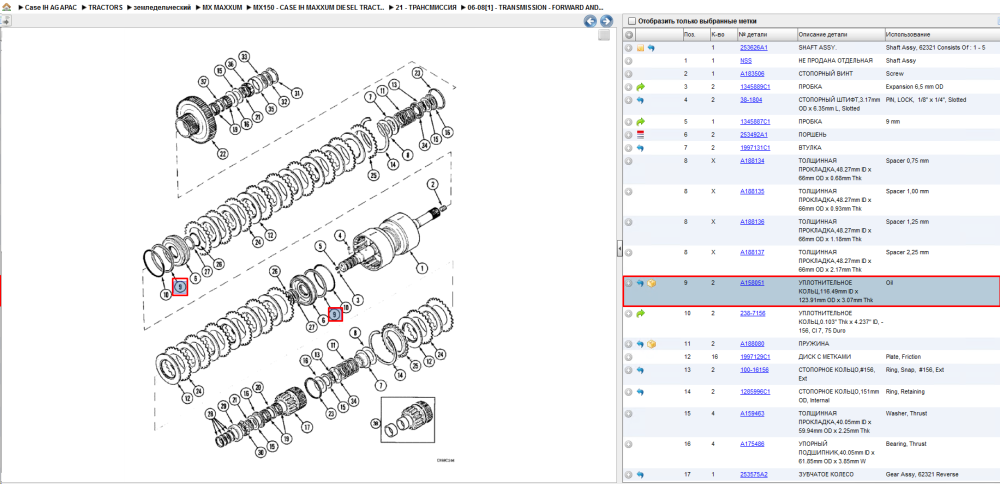
Task: Click blue arrow icon on ЗУБЧАТОЕ КОЛЕСО row
Action: coord(640,474)
